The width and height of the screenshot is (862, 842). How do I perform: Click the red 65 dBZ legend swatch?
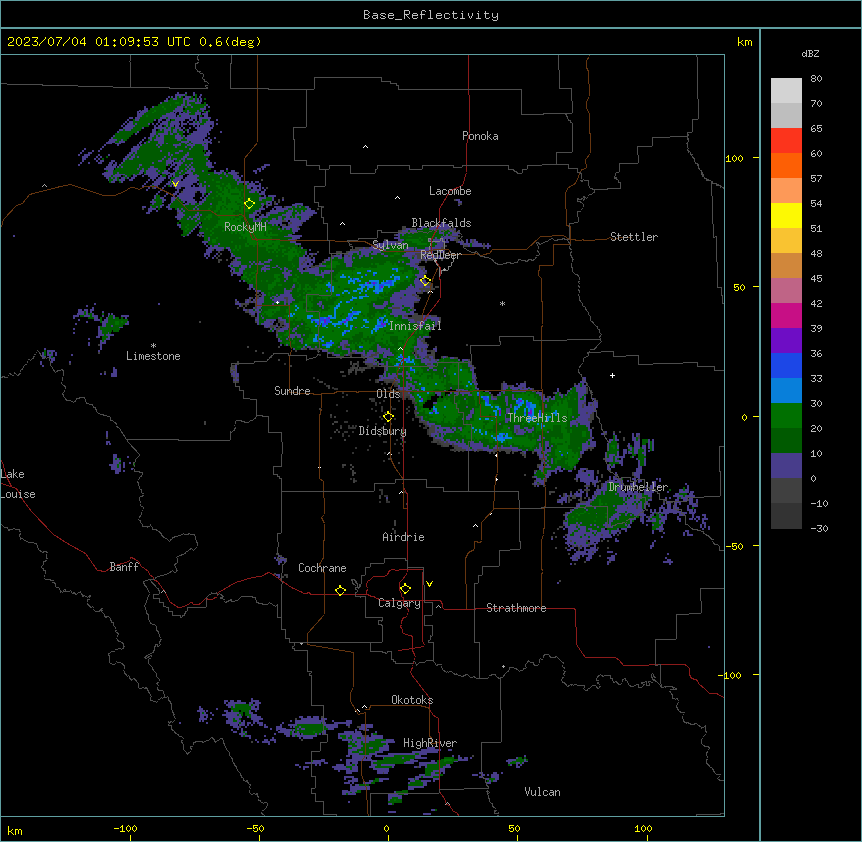coord(786,140)
